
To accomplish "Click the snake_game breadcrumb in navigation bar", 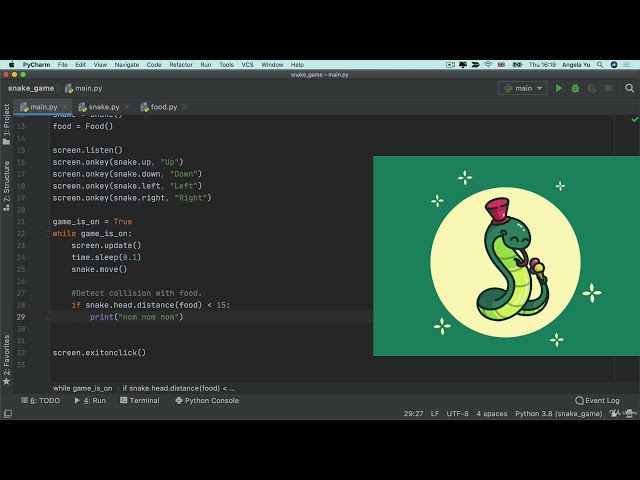I will 31,88.
